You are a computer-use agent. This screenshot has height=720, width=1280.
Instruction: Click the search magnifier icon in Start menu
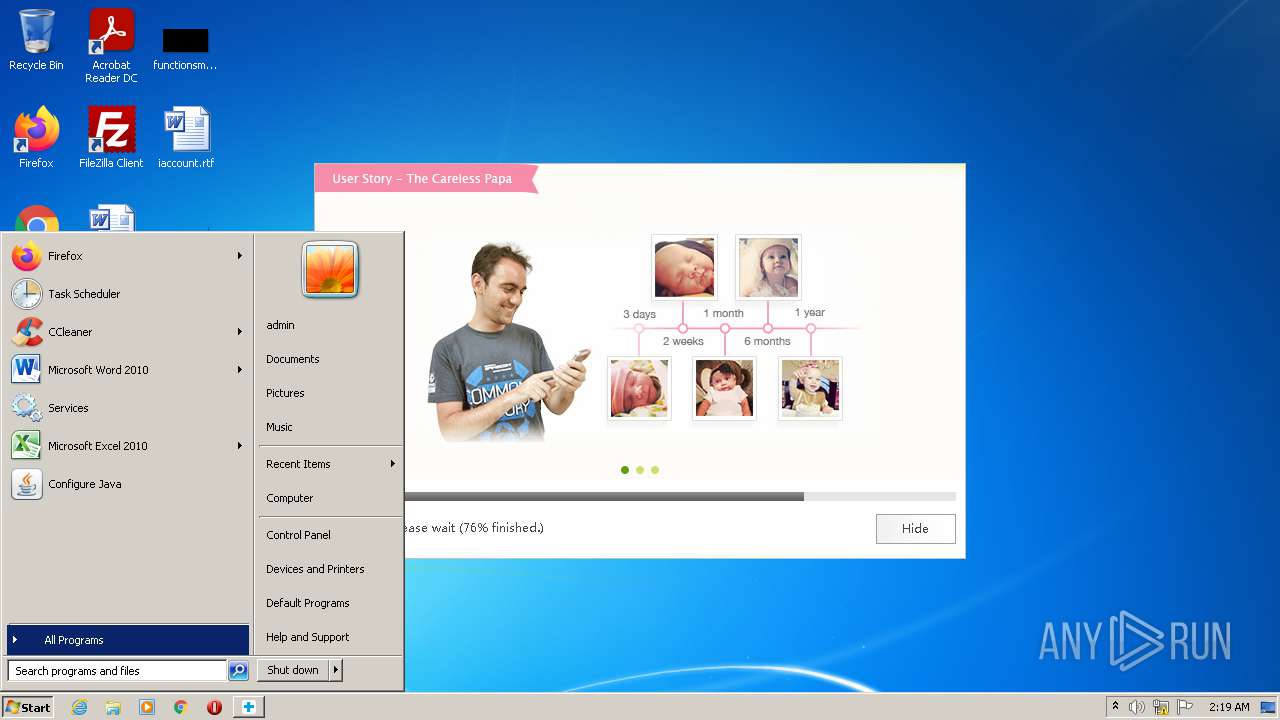tap(238, 671)
